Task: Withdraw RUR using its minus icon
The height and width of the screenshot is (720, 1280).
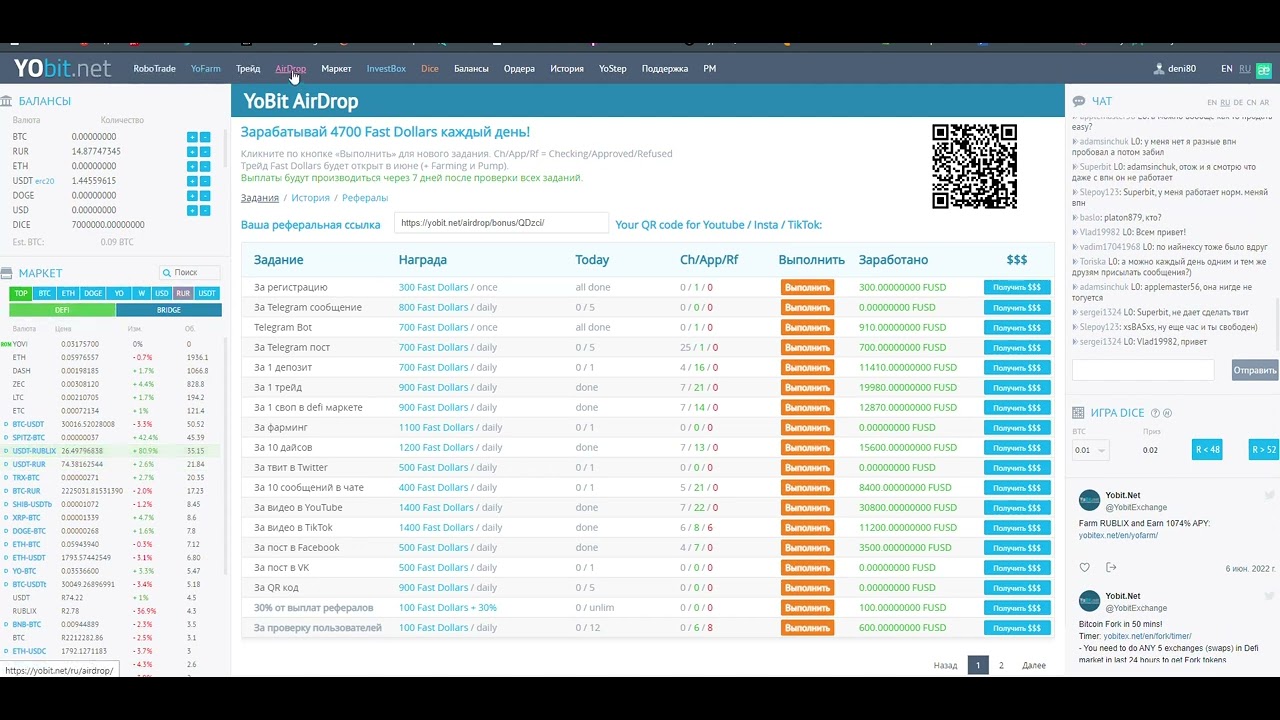Action: tap(205, 152)
